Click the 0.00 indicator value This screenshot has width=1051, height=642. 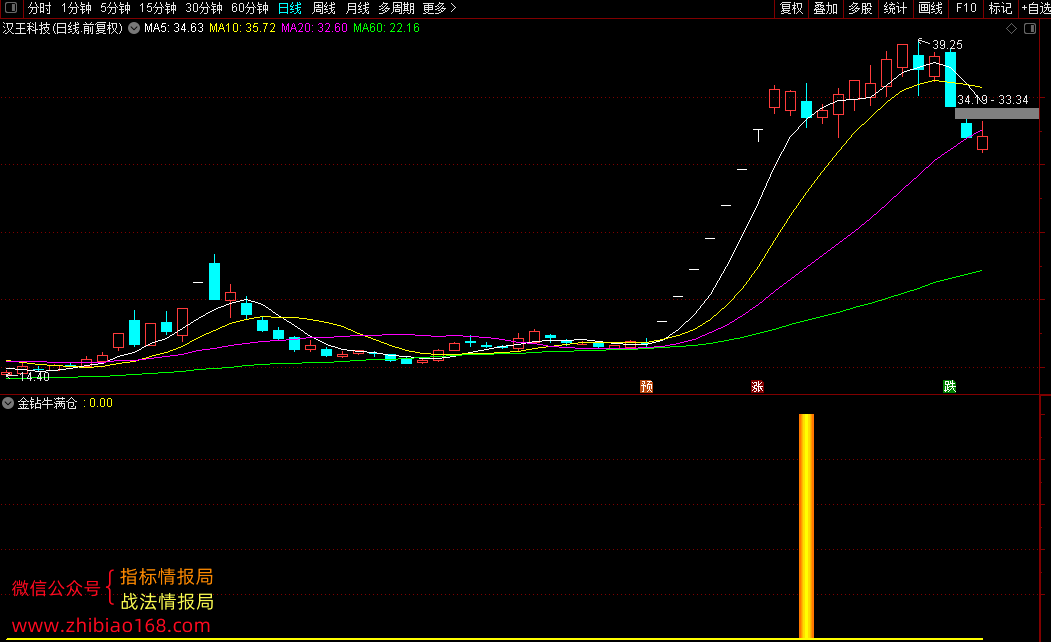pos(101,403)
